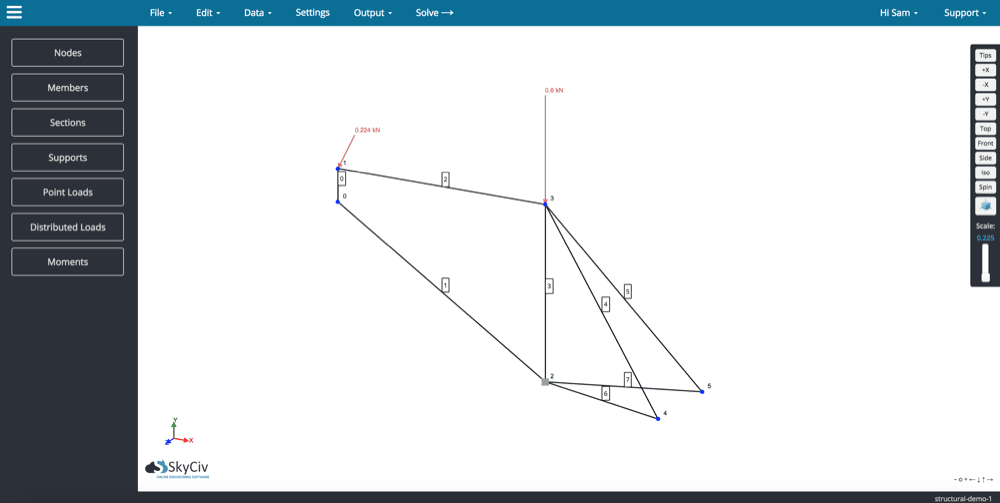Click the SkyCiv logo
Viewport: 1000px width, 503px height.
[x=177, y=468]
